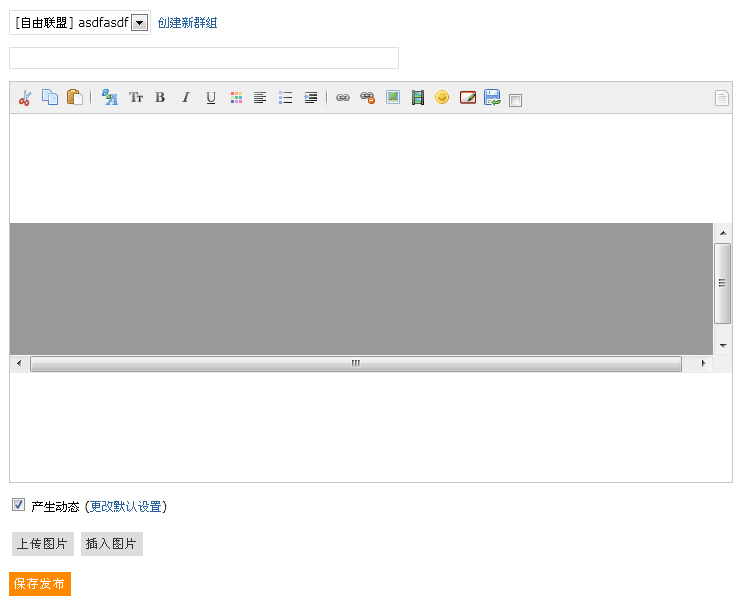Open the 更改默认设置 link

125,507
